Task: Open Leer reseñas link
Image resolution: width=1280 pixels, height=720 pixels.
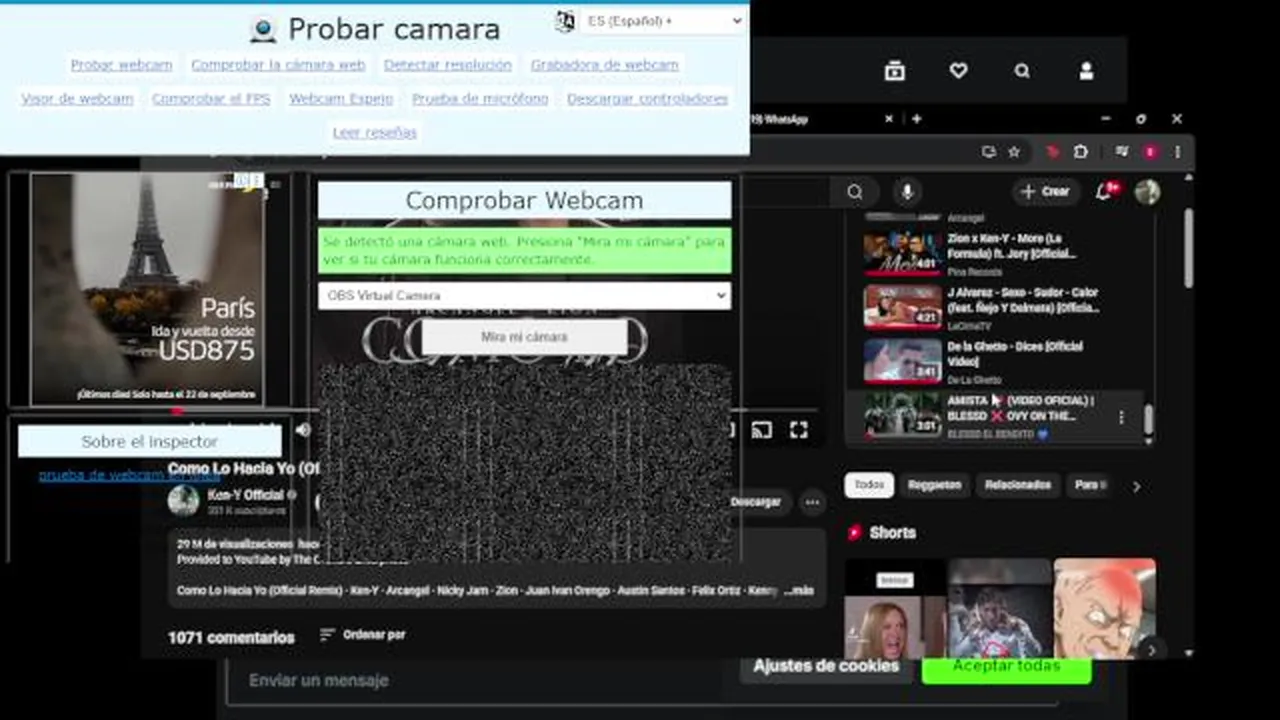Action: [375, 132]
